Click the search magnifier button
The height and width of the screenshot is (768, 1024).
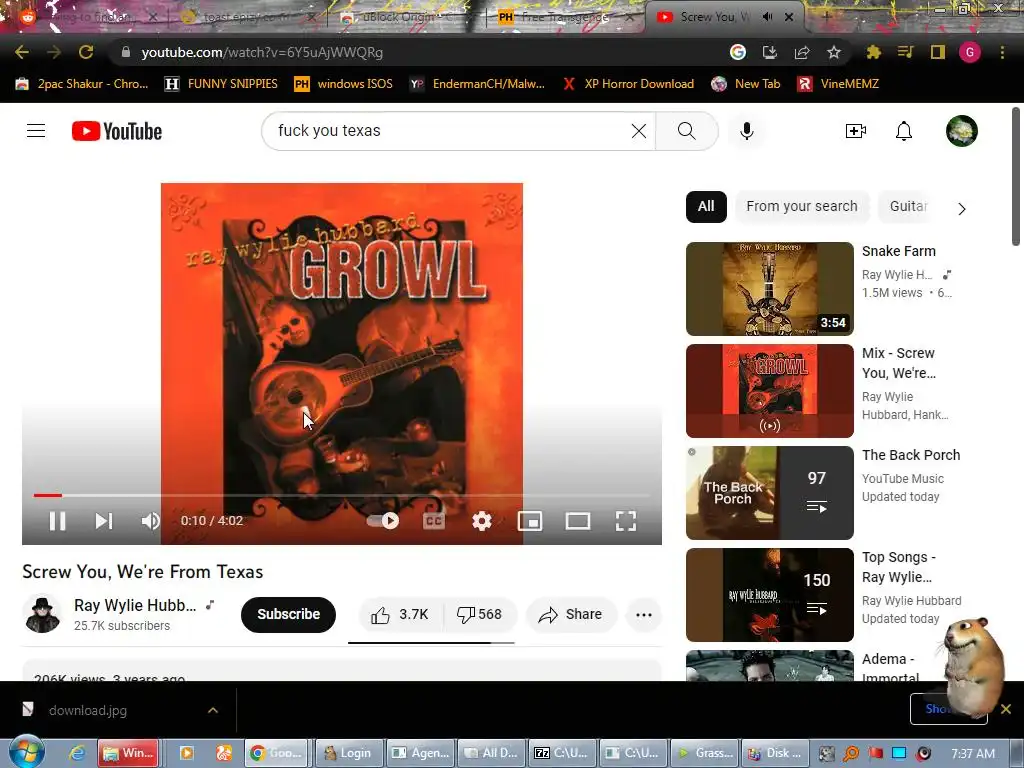[686, 131]
